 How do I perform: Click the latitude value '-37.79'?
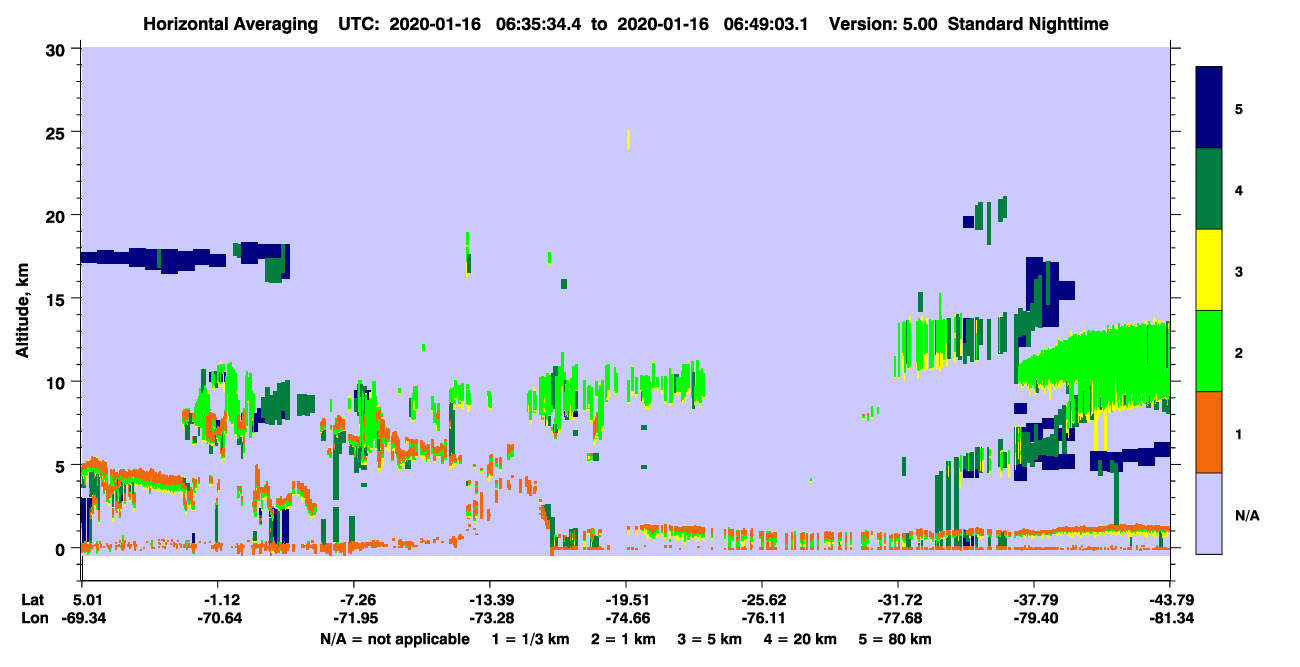pyautogui.click(x=1034, y=600)
